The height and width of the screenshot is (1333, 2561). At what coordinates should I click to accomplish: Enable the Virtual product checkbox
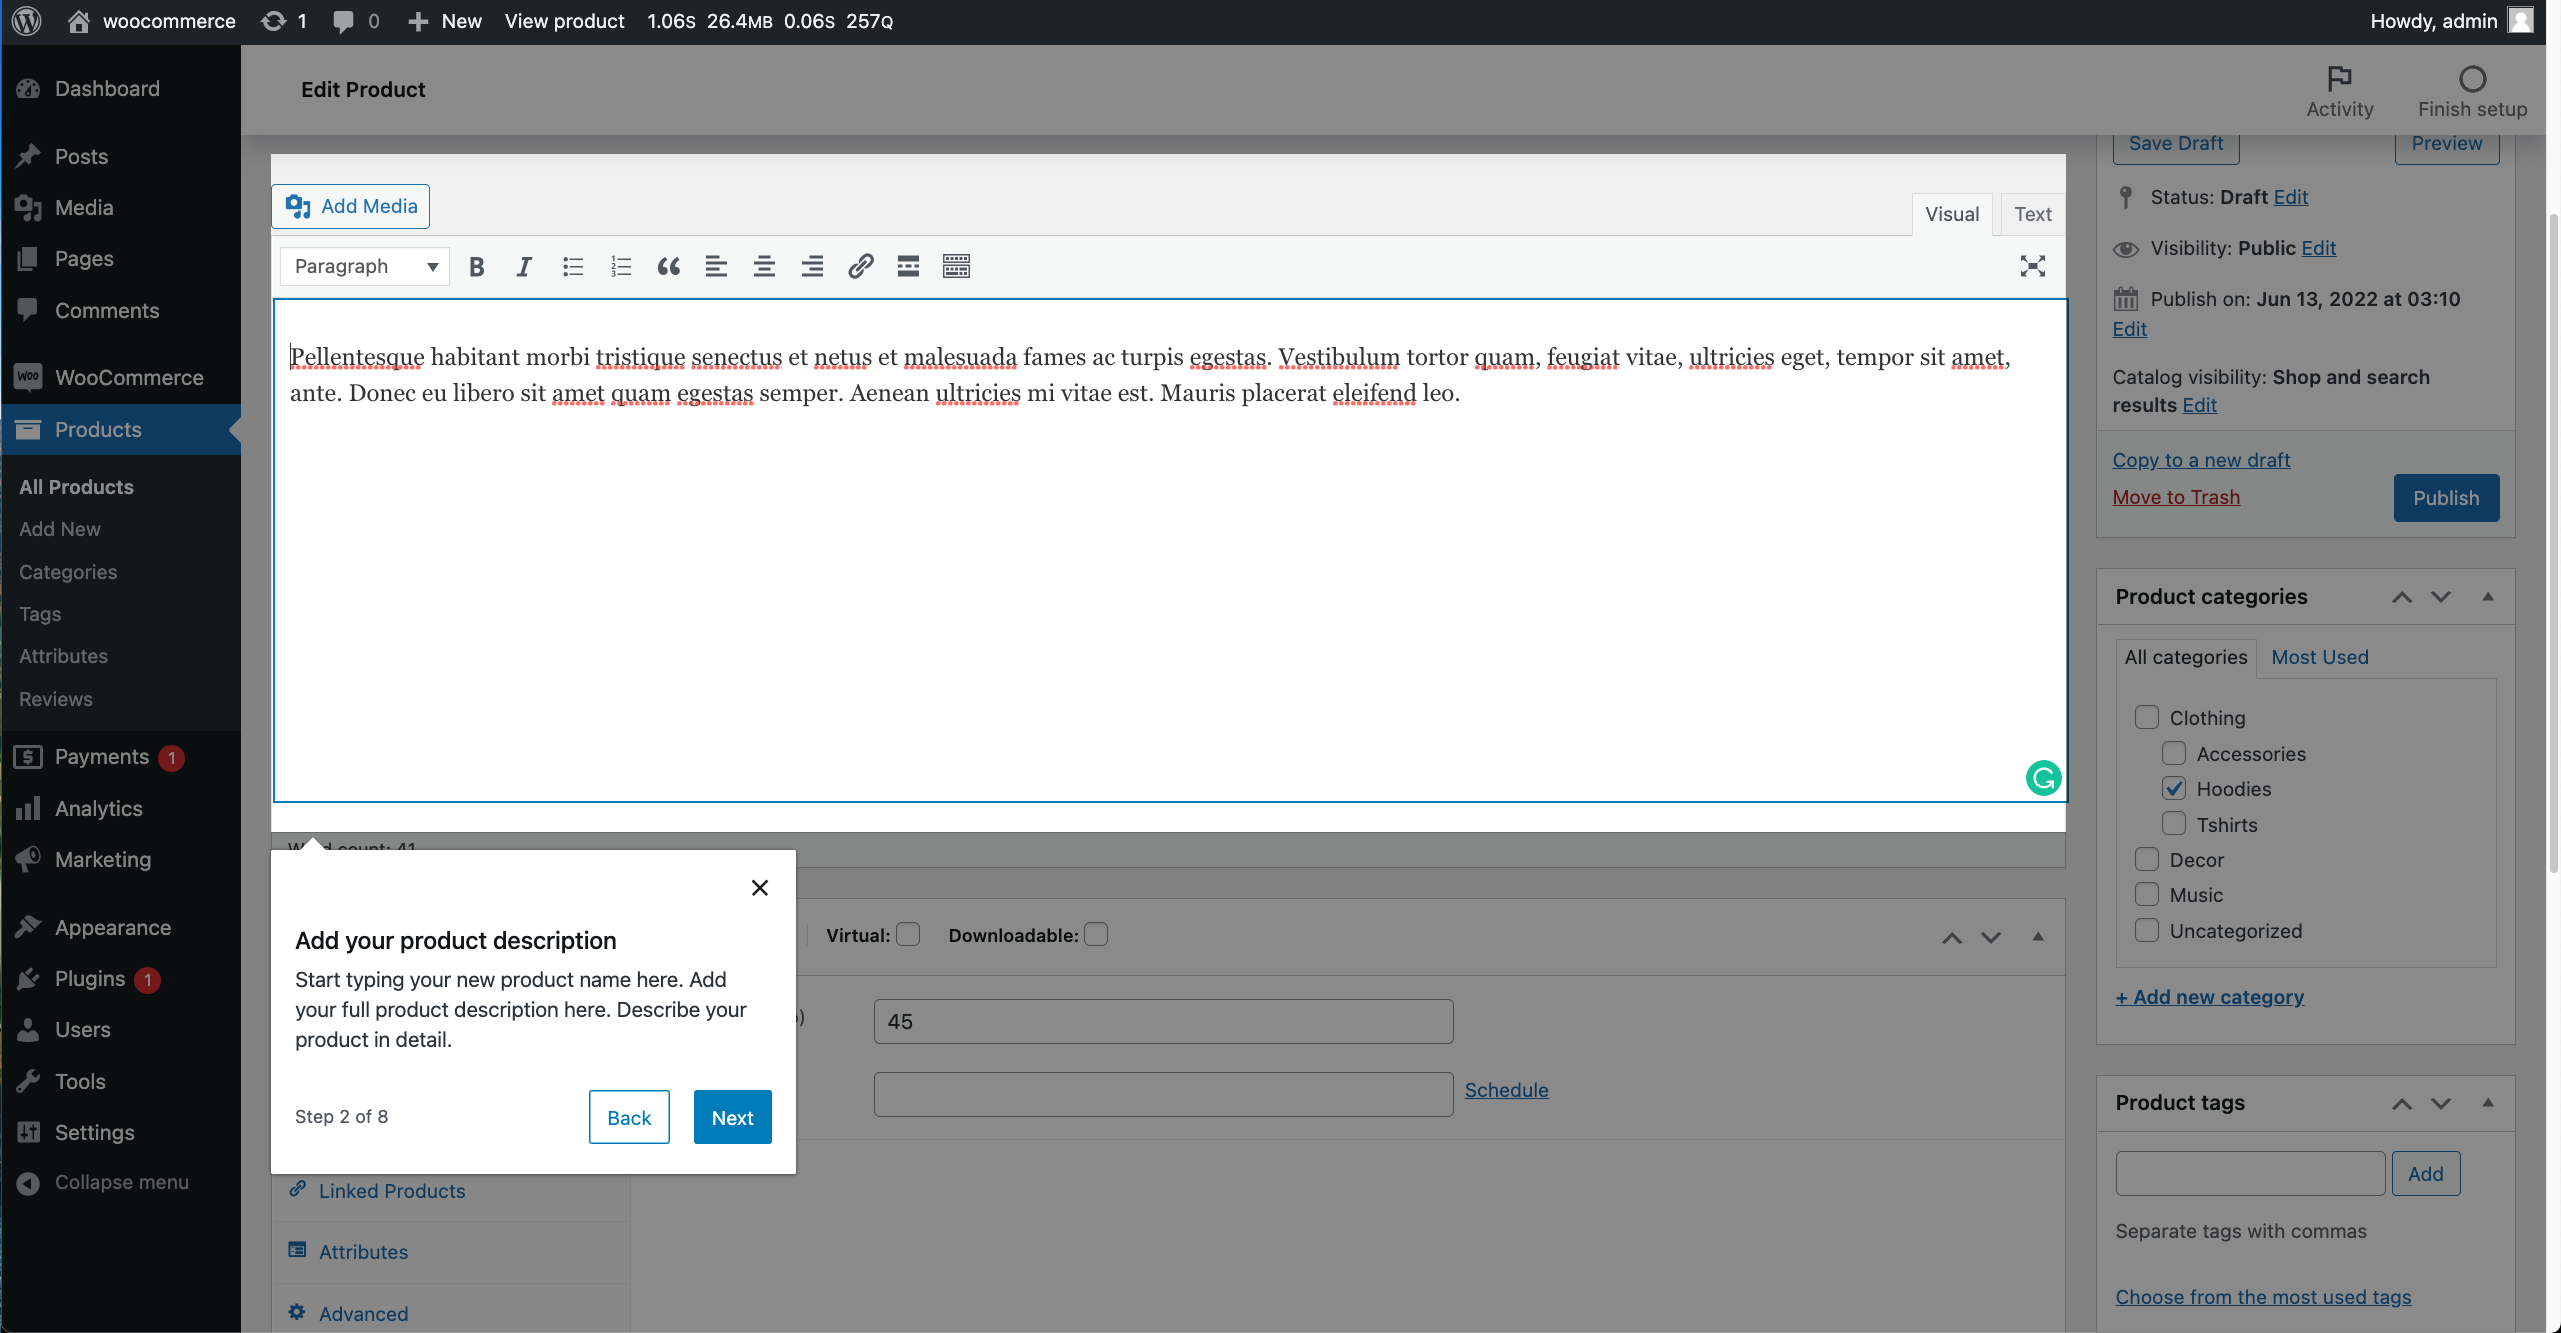click(x=908, y=934)
